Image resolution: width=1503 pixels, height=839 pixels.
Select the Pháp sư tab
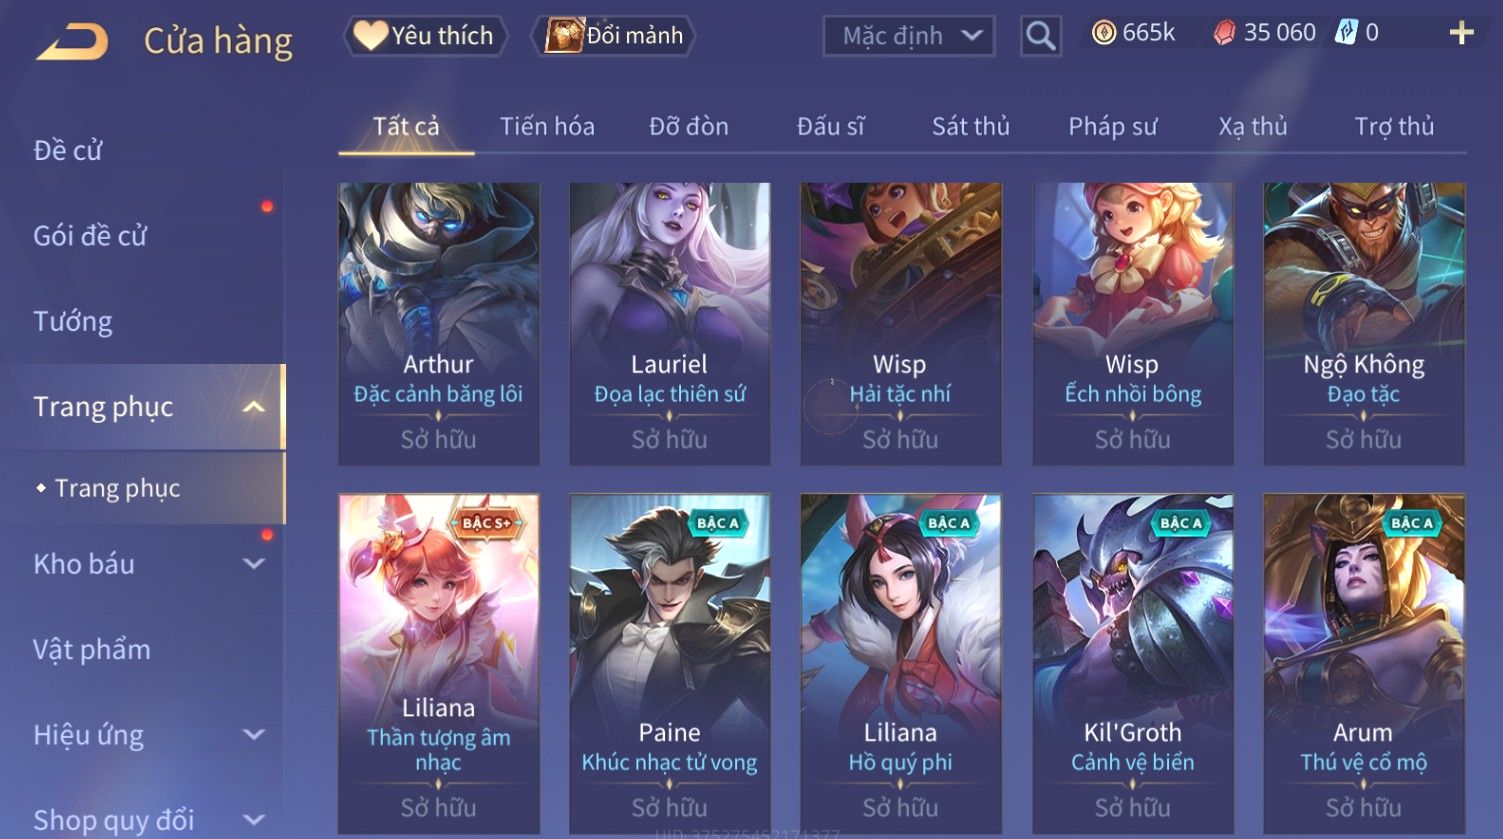1112,126
